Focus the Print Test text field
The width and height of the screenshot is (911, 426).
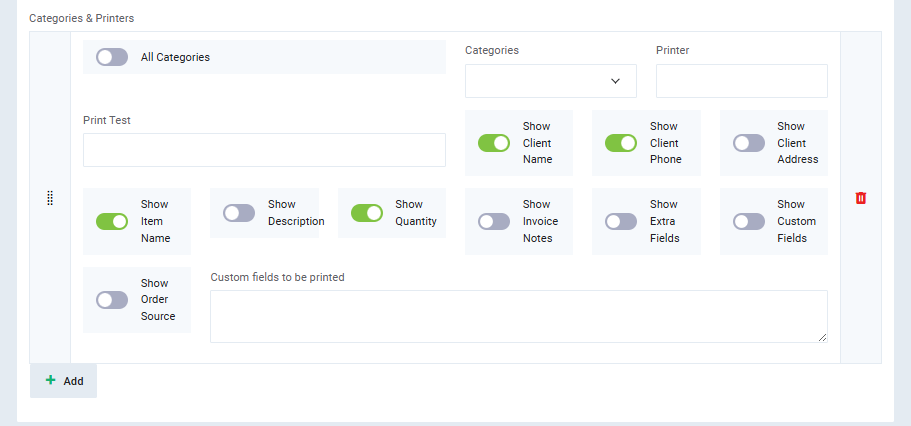coord(264,150)
